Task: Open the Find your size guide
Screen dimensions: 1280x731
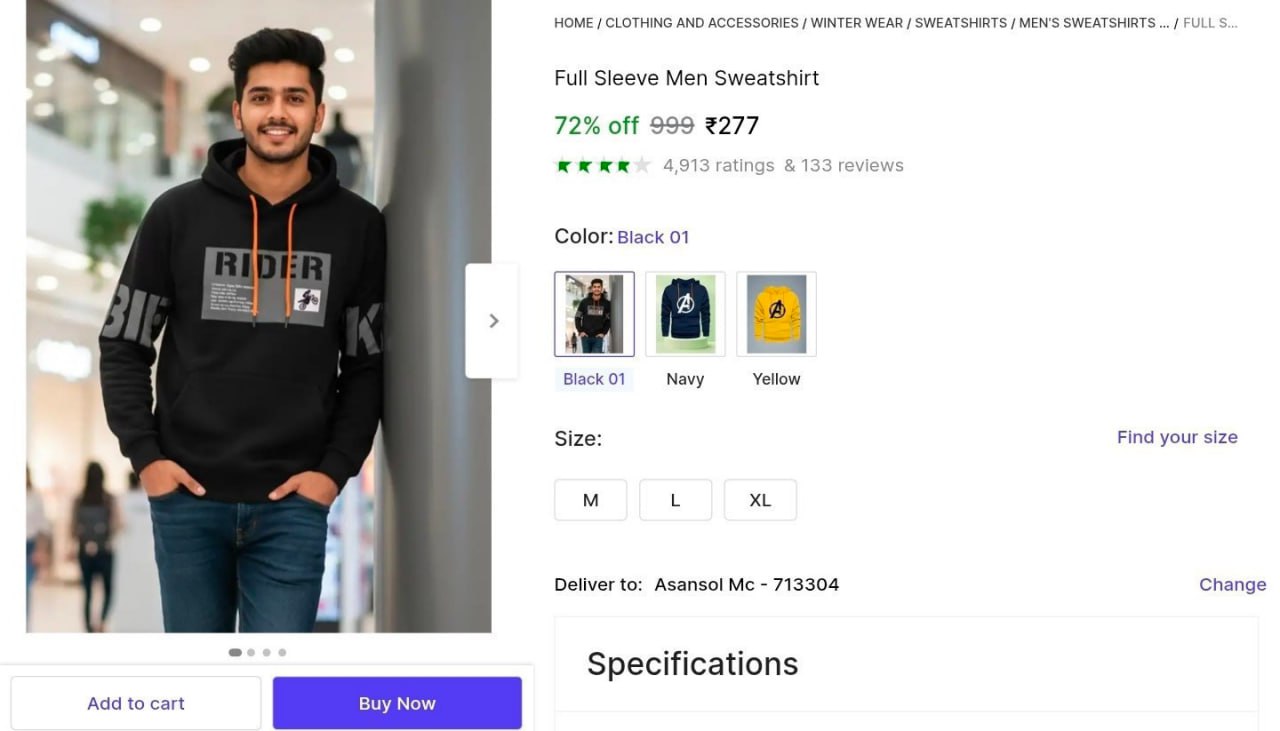Action: coord(1177,437)
